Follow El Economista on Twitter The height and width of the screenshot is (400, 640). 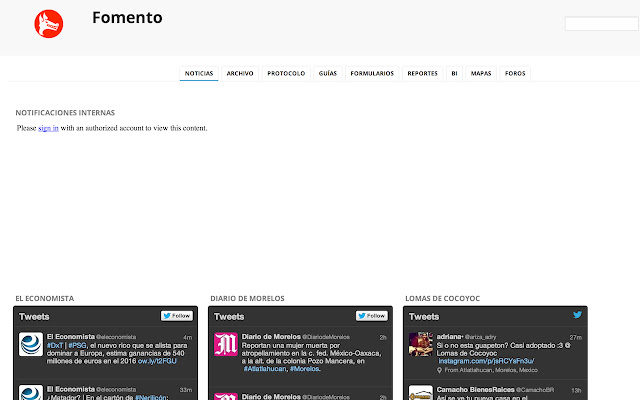pos(177,316)
